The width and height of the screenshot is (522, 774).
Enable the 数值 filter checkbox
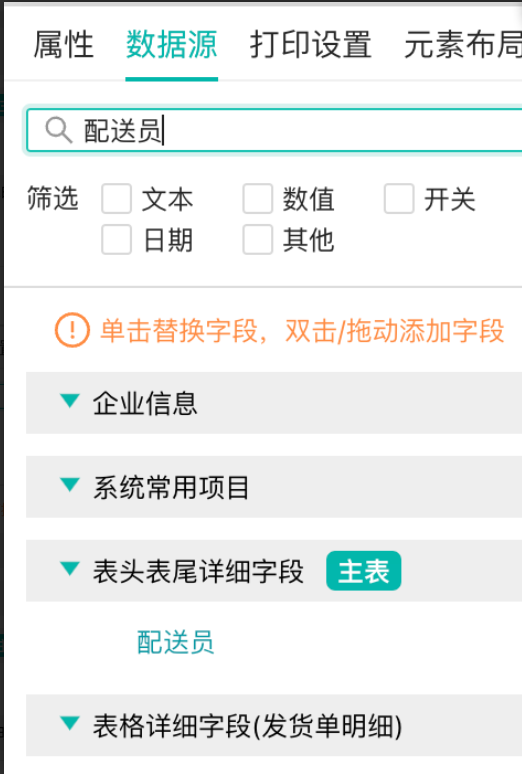click(x=258, y=199)
